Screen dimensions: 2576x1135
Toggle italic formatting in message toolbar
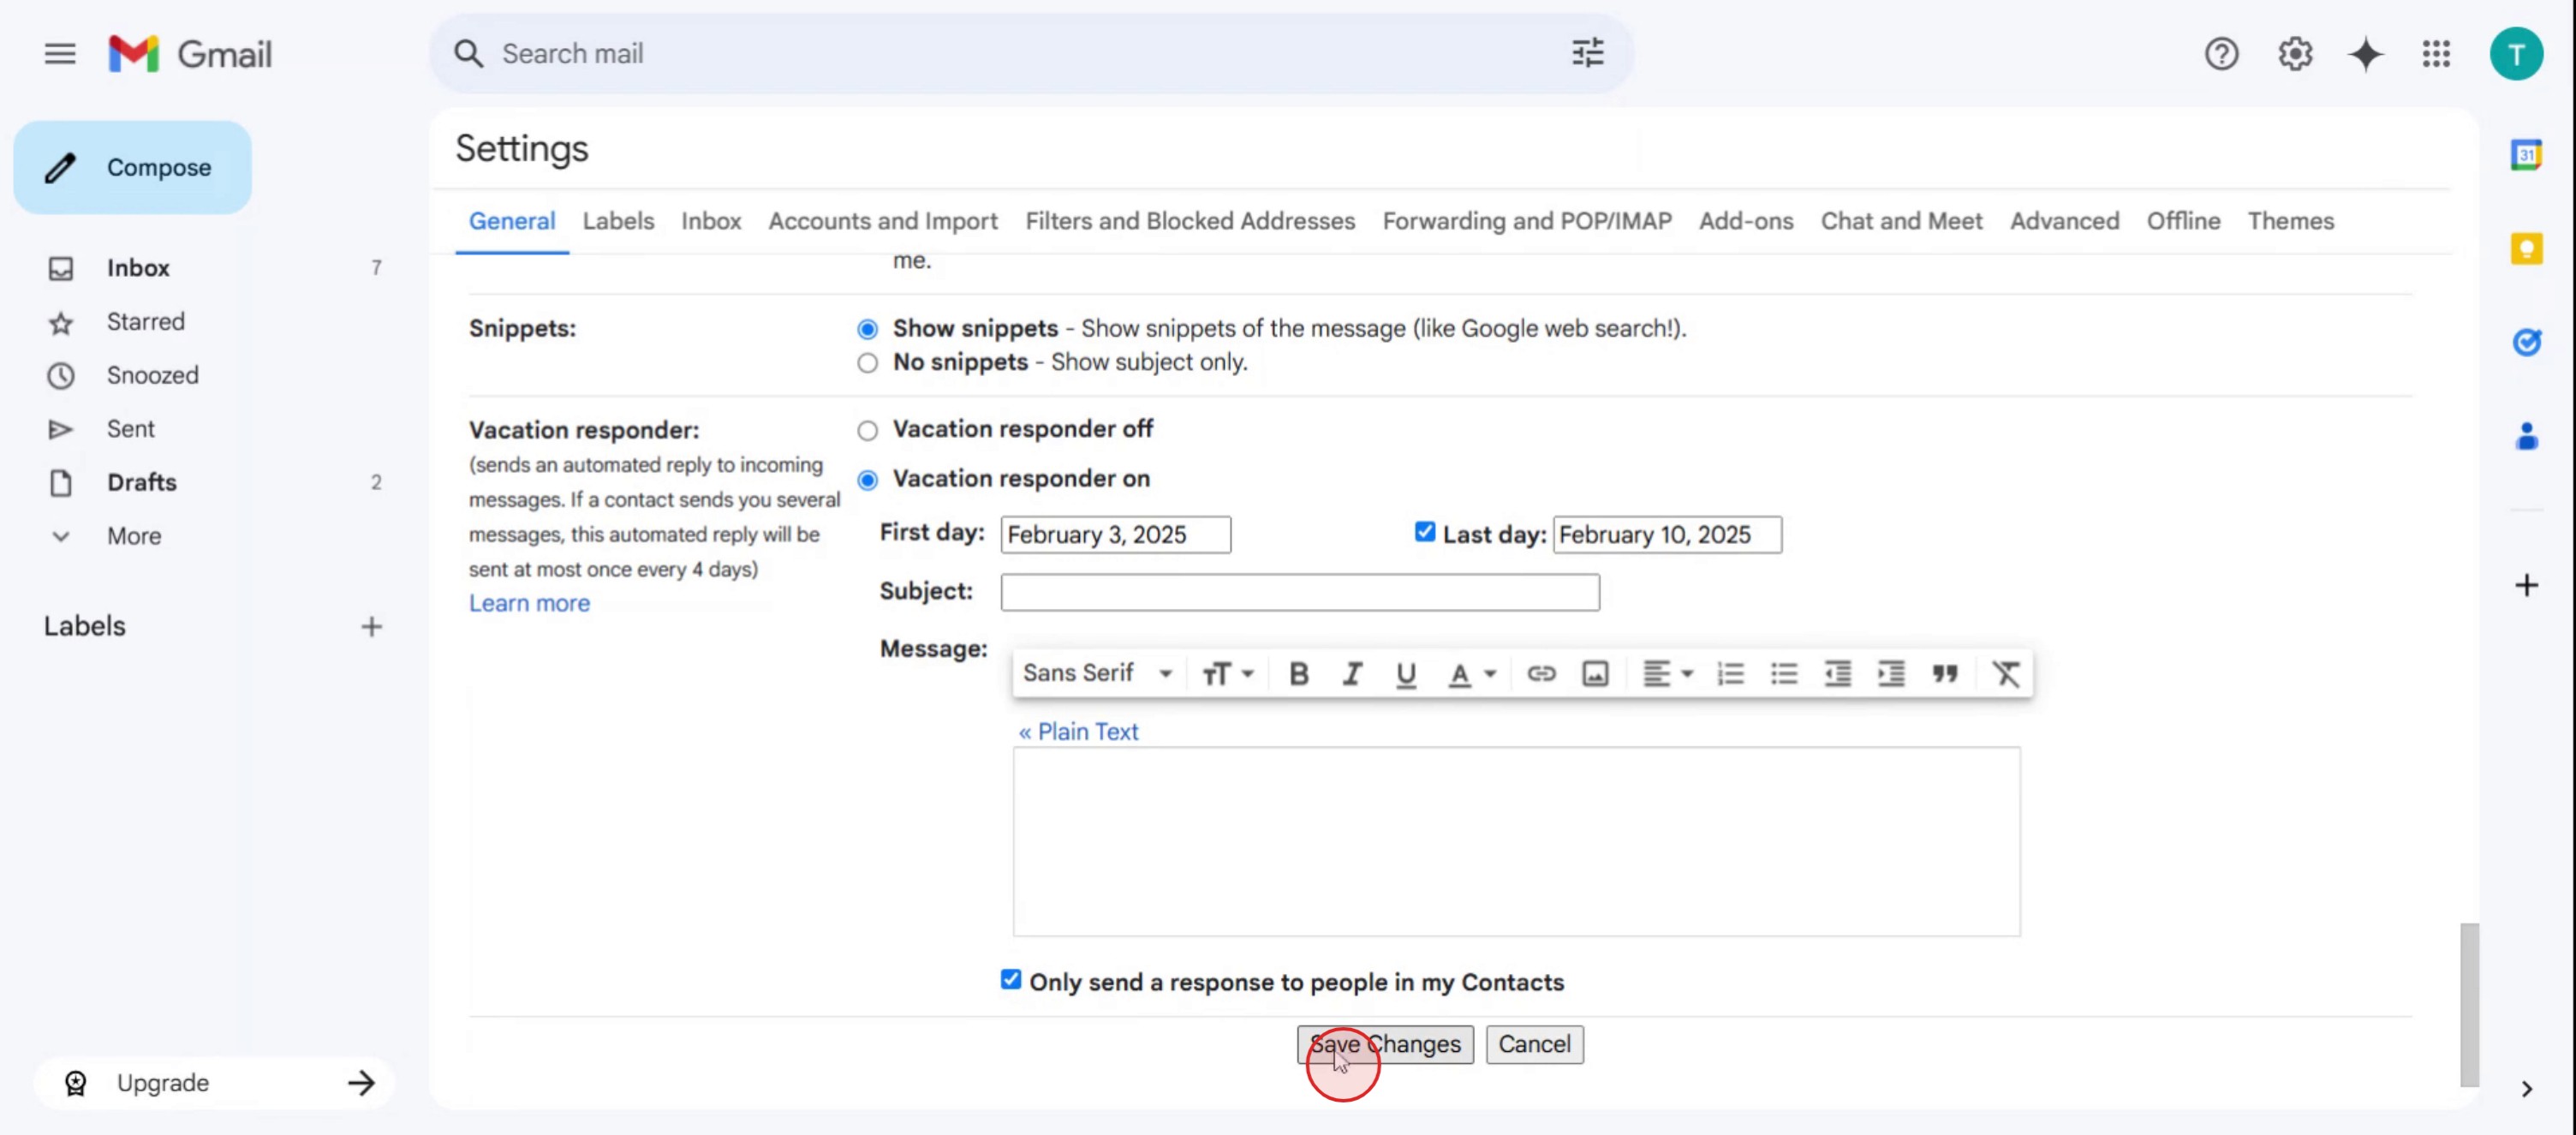pyautogui.click(x=1352, y=674)
